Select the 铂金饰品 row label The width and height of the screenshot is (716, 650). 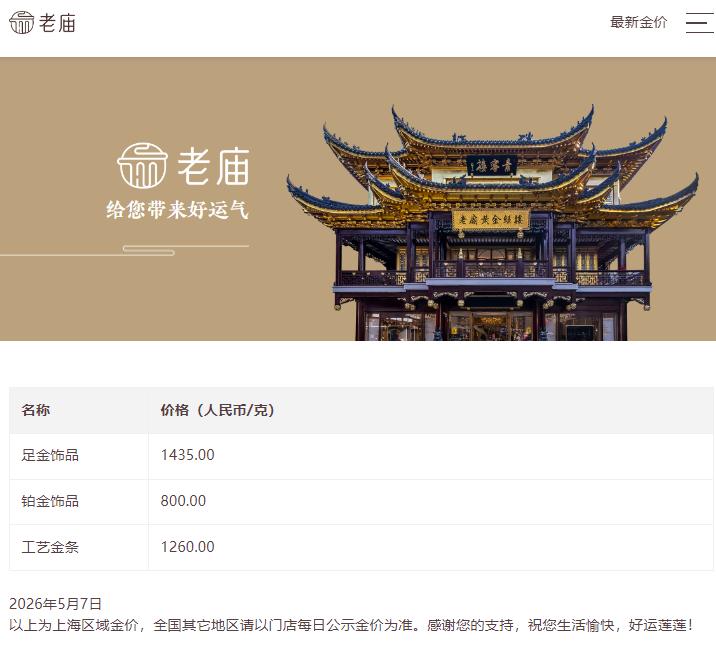click(50, 501)
